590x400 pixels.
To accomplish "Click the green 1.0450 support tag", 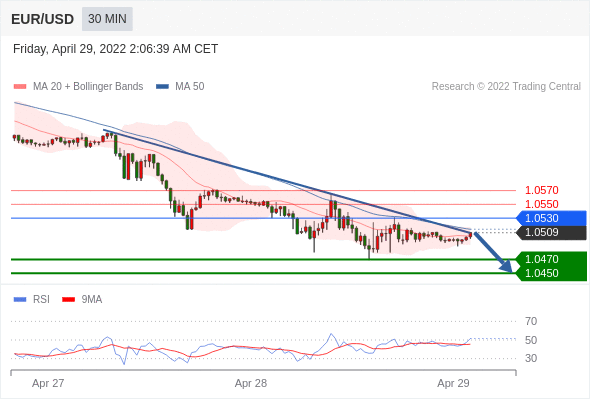I will tap(551, 273).
